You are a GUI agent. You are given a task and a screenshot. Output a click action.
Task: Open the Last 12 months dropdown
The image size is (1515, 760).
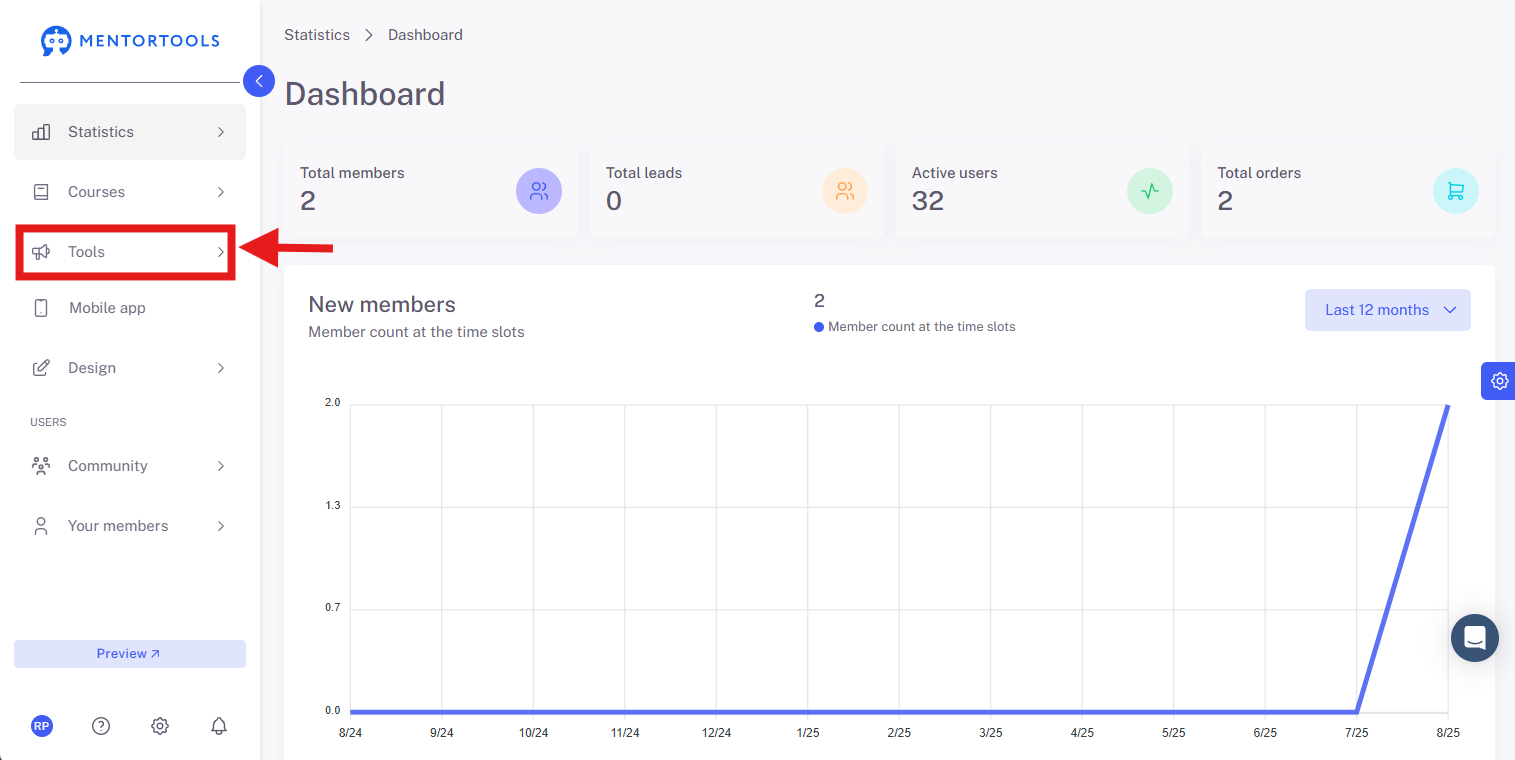[1388, 310]
